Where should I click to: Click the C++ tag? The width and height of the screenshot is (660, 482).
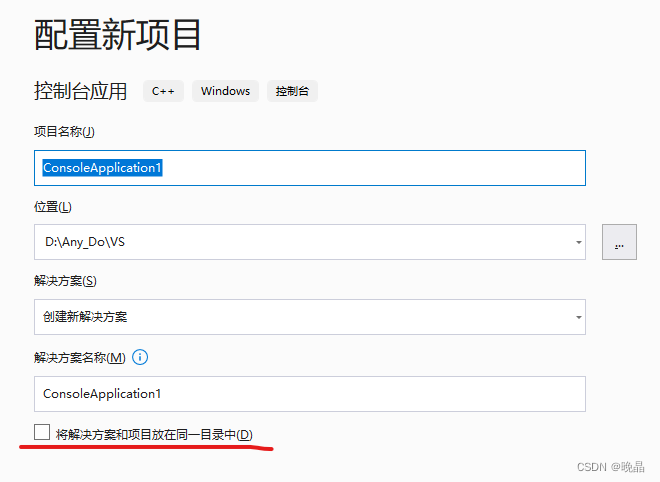pos(163,91)
